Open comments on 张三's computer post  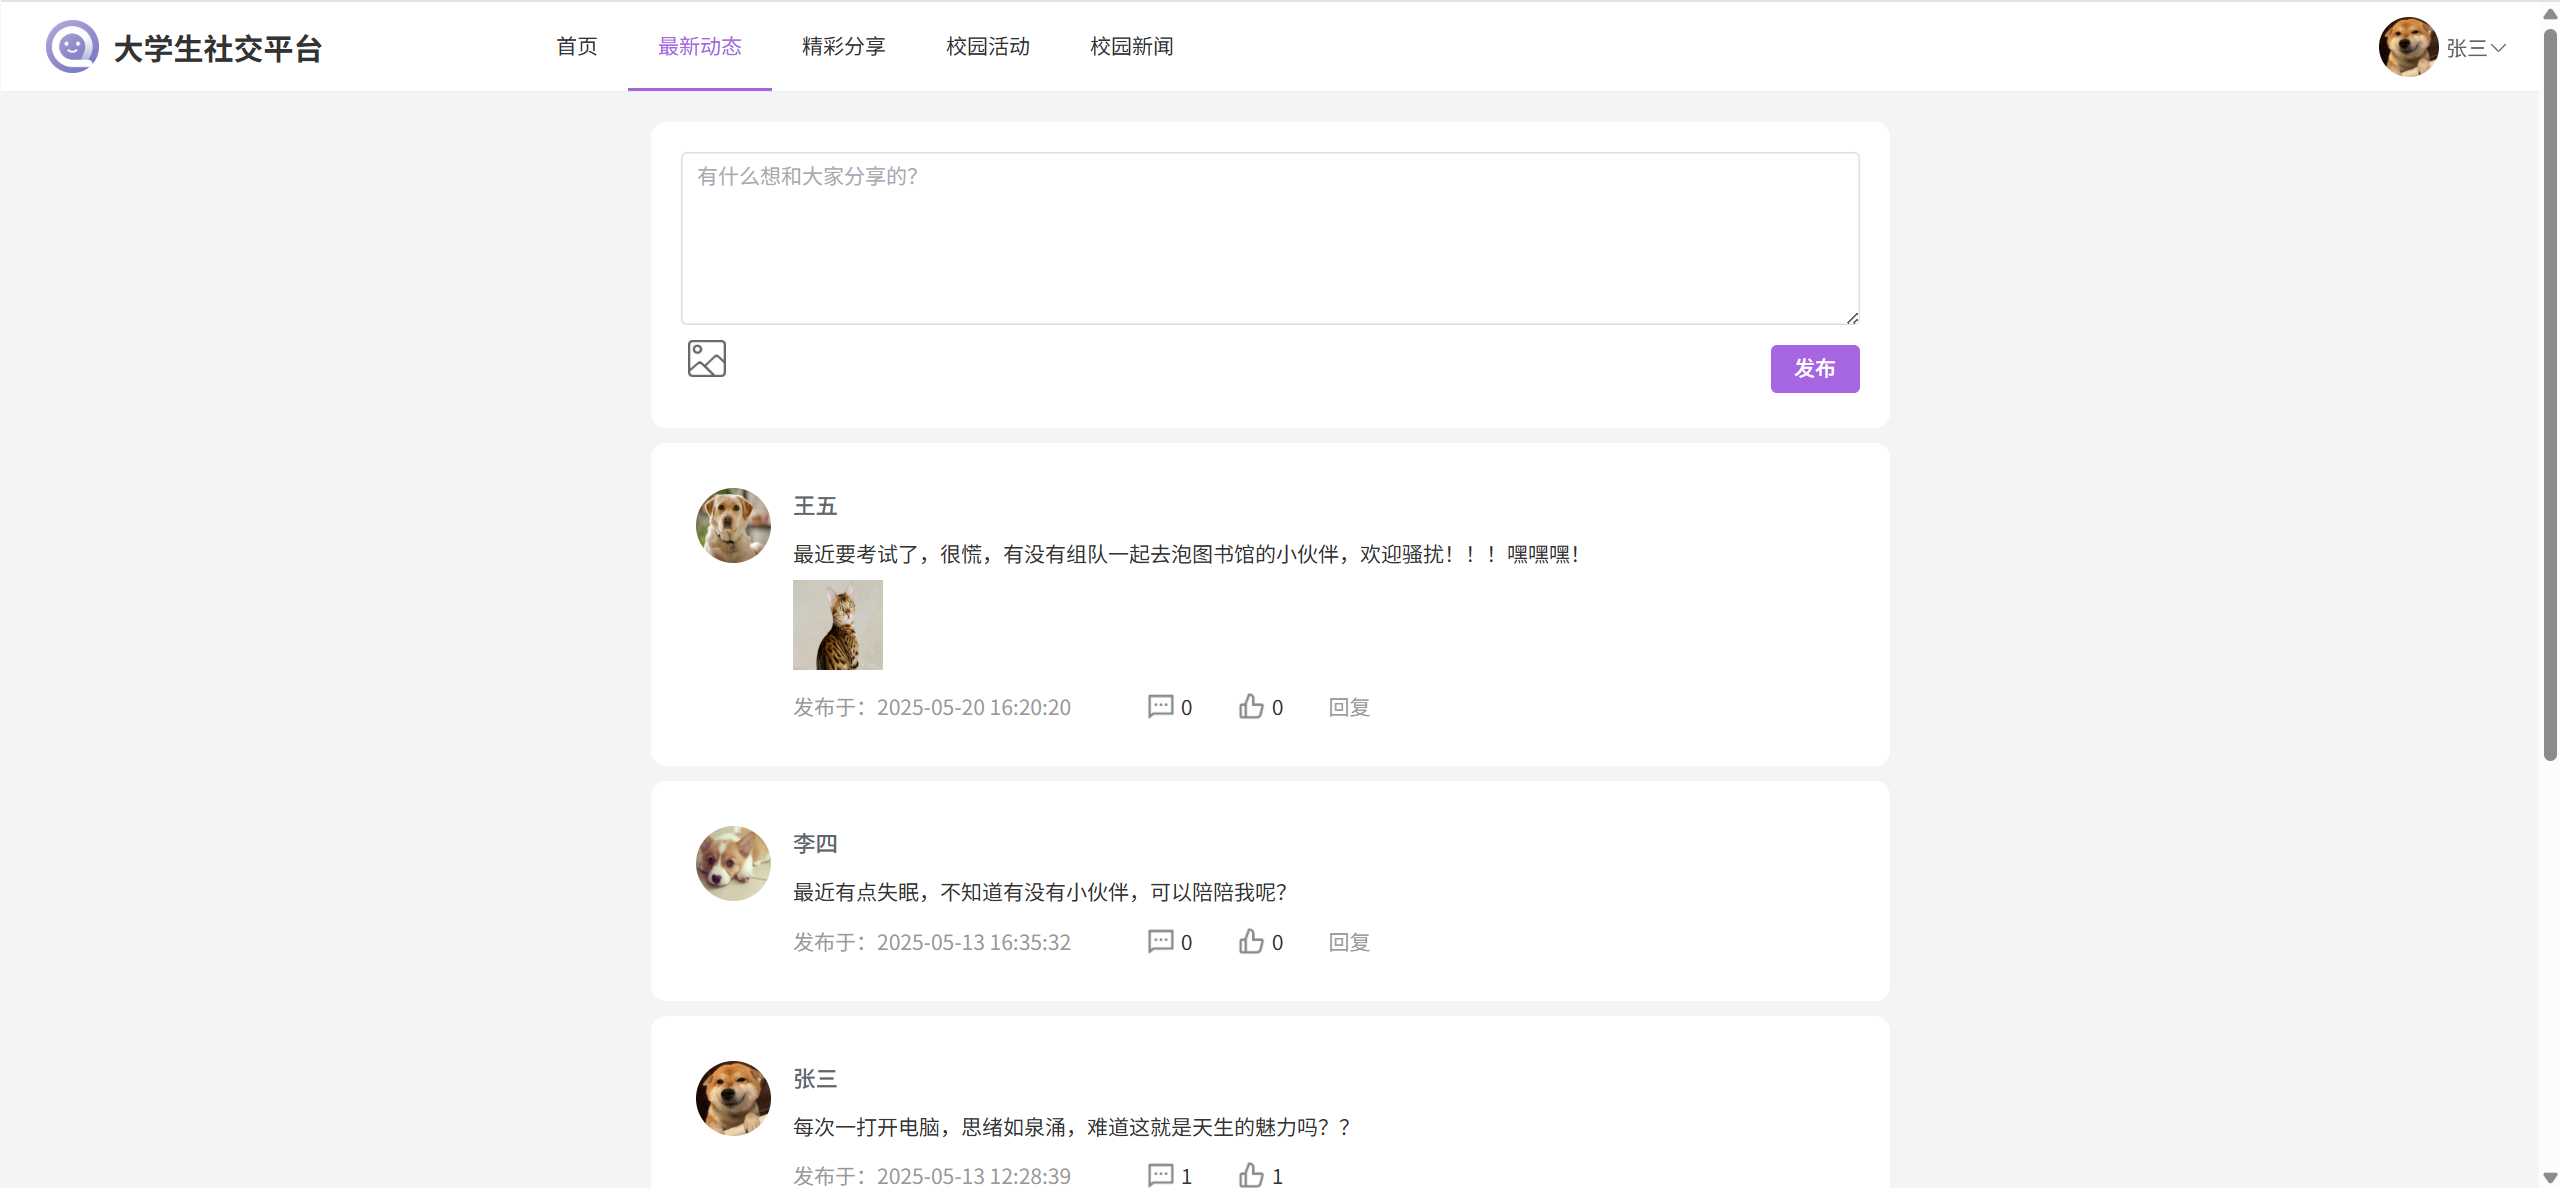(x=1160, y=1175)
